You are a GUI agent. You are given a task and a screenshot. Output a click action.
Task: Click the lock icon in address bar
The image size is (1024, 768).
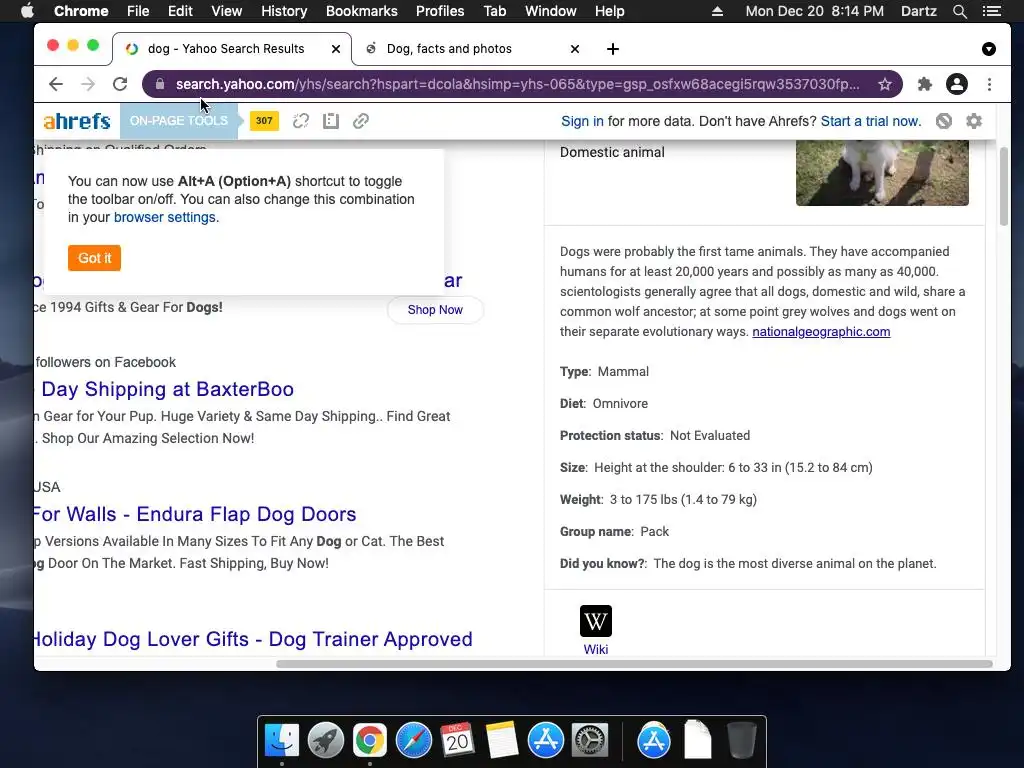[x=160, y=84]
